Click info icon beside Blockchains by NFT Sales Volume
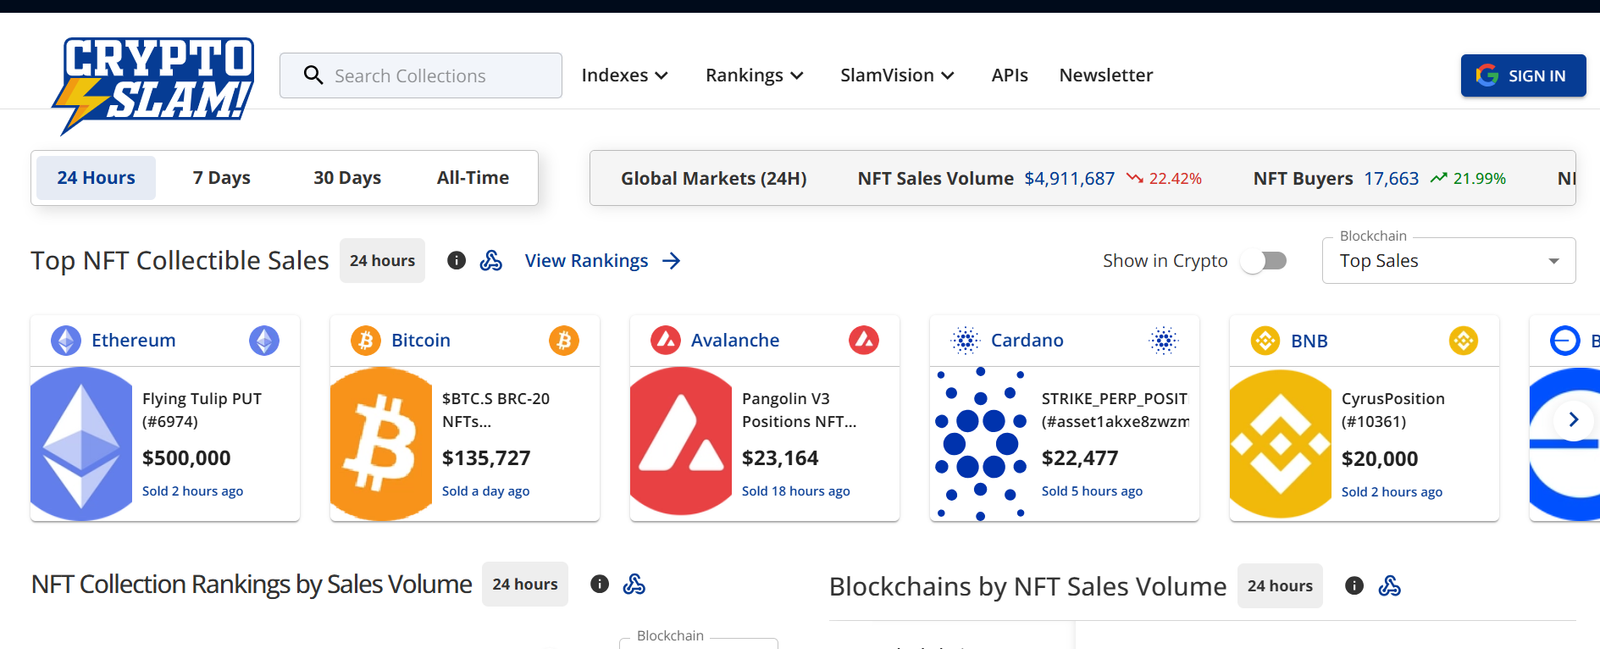Screen dimensions: 1600x649 click(1354, 586)
